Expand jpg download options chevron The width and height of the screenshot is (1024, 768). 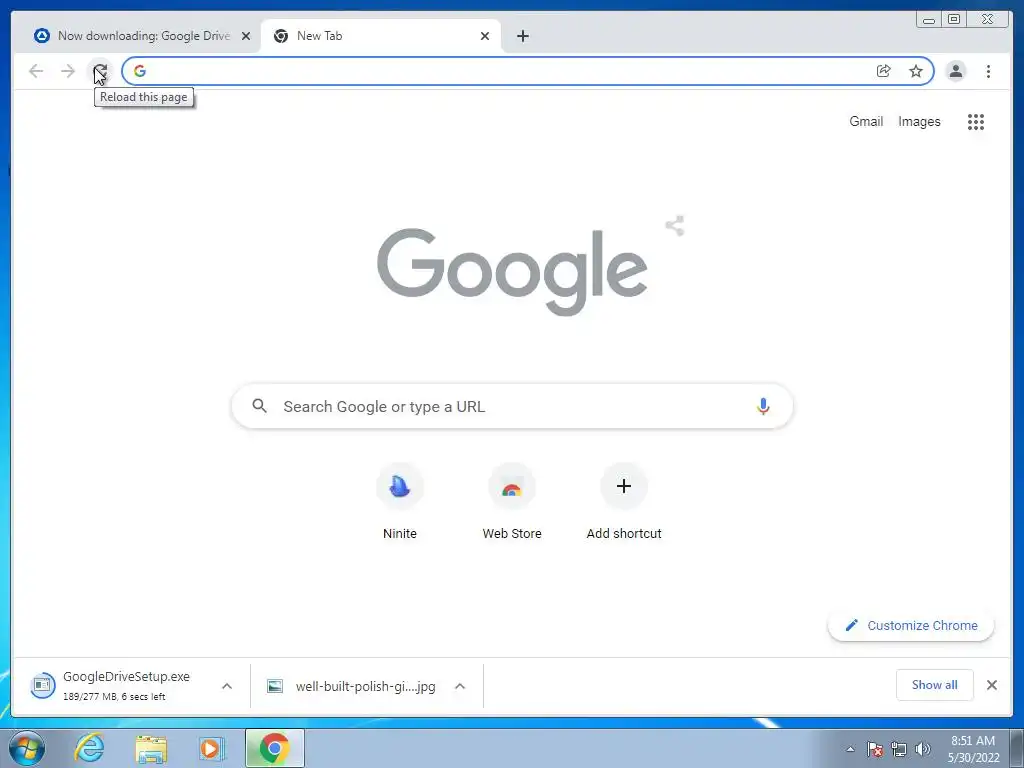[x=460, y=686]
